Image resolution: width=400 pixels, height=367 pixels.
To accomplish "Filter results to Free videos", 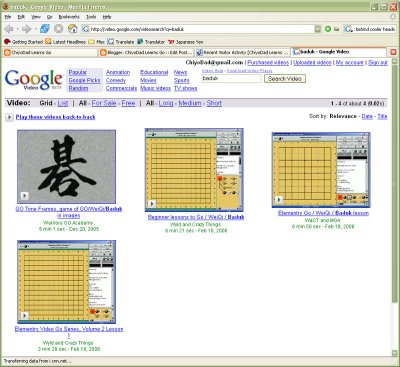I will click(x=128, y=103).
